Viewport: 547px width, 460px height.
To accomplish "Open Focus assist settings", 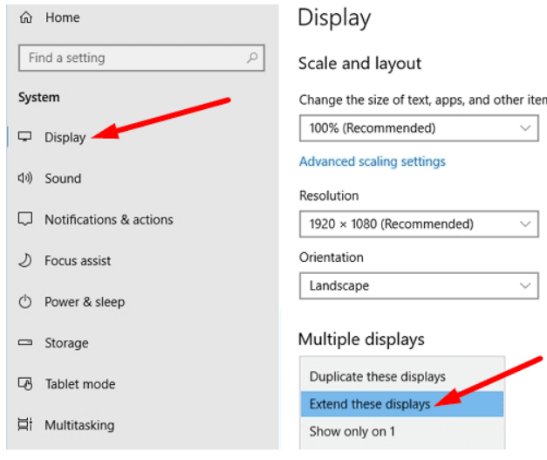I will pos(77,261).
